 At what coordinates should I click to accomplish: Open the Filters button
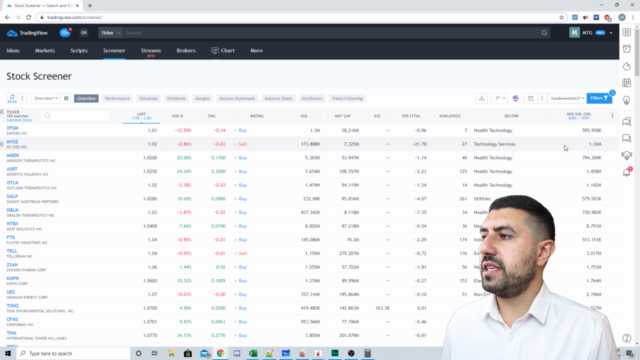[599, 98]
